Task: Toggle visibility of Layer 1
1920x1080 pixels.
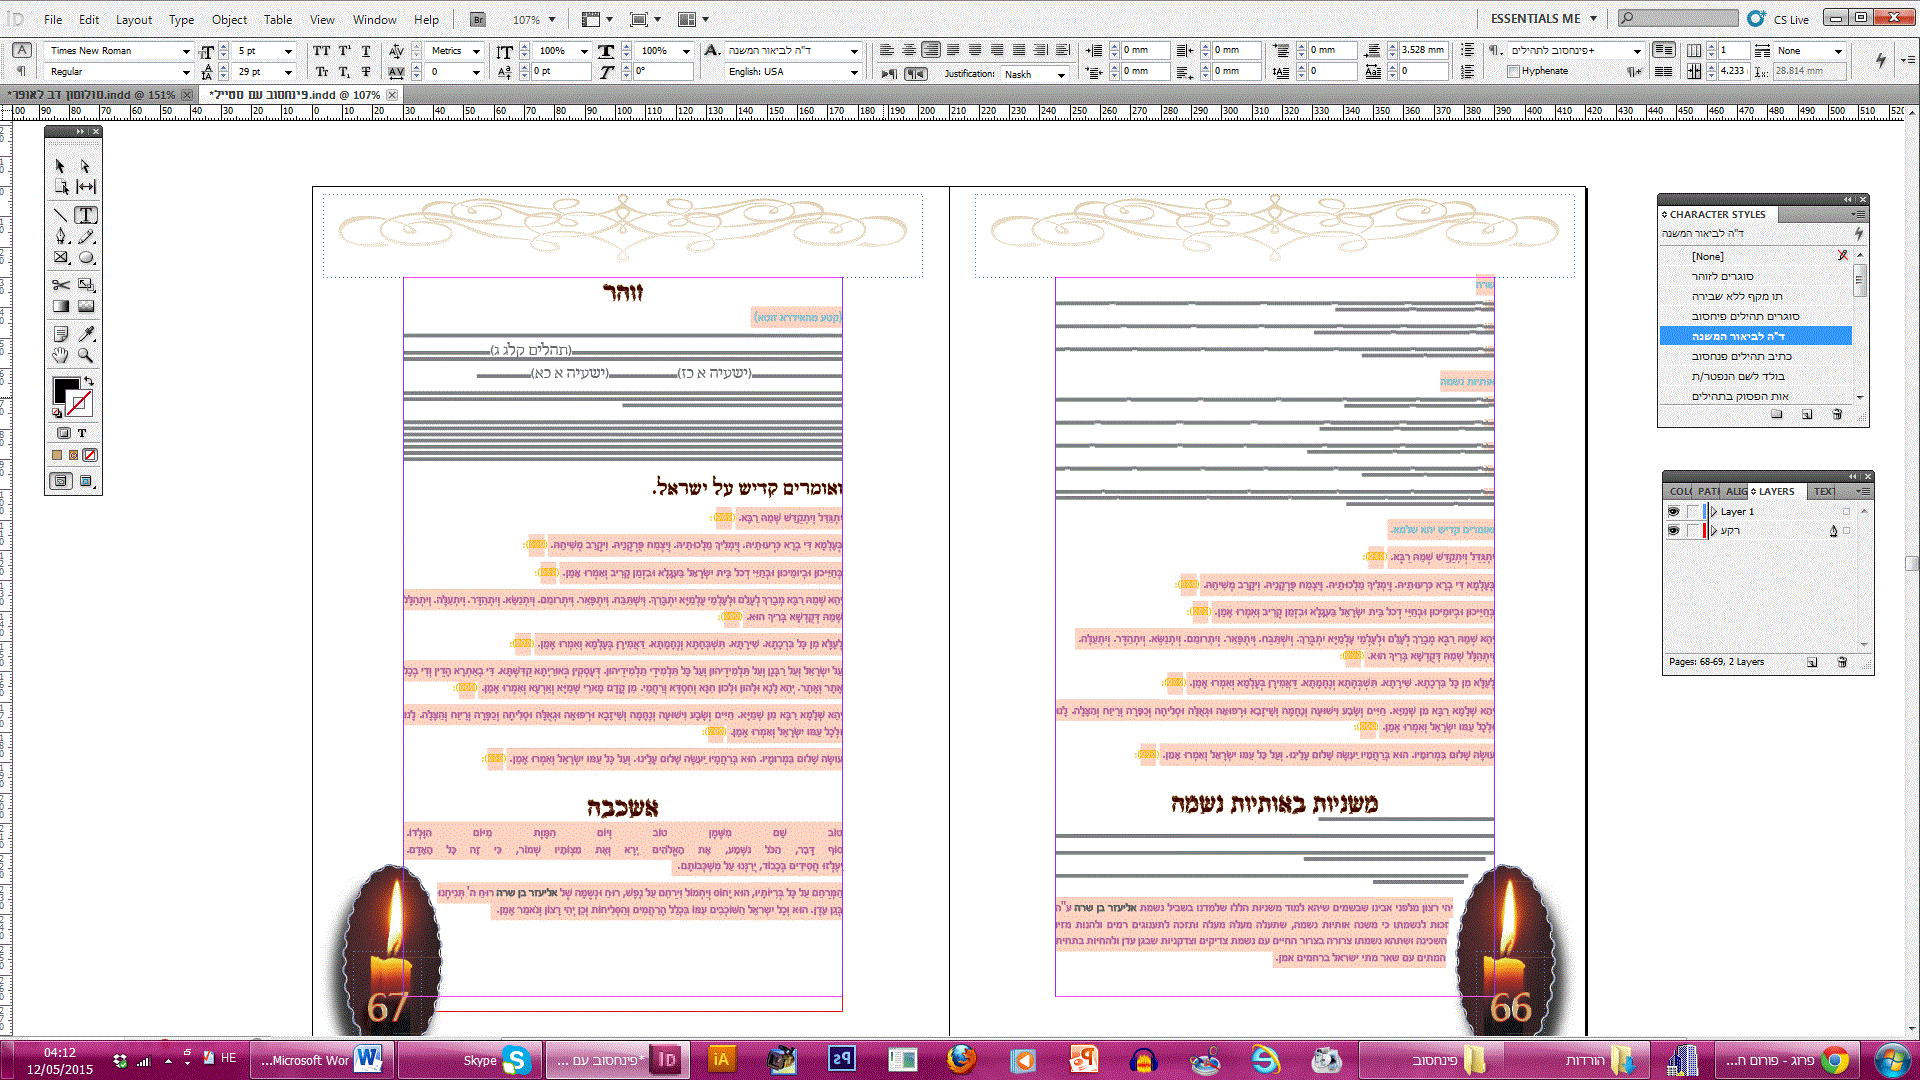Action: 1673,511
